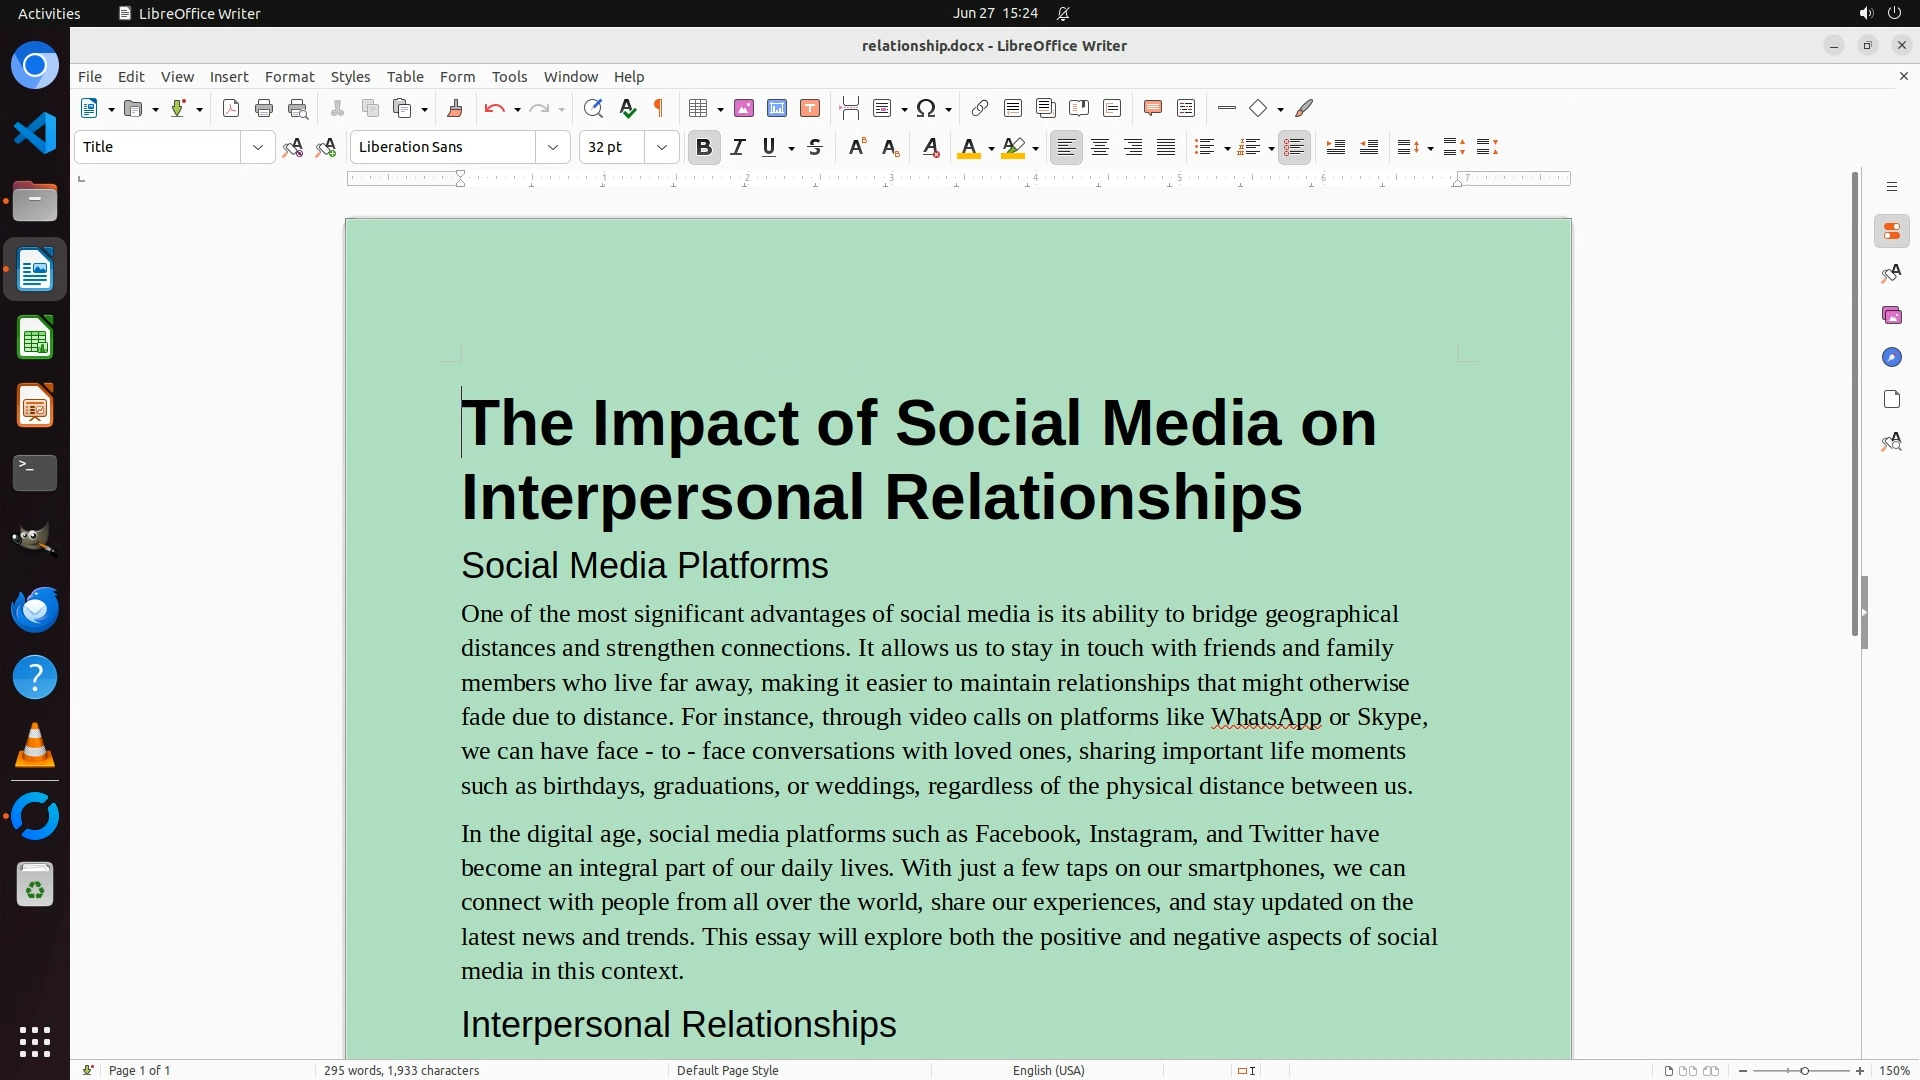Open the Tools menu
The width and height of the screenshot is (1920, 1080).
509,76
